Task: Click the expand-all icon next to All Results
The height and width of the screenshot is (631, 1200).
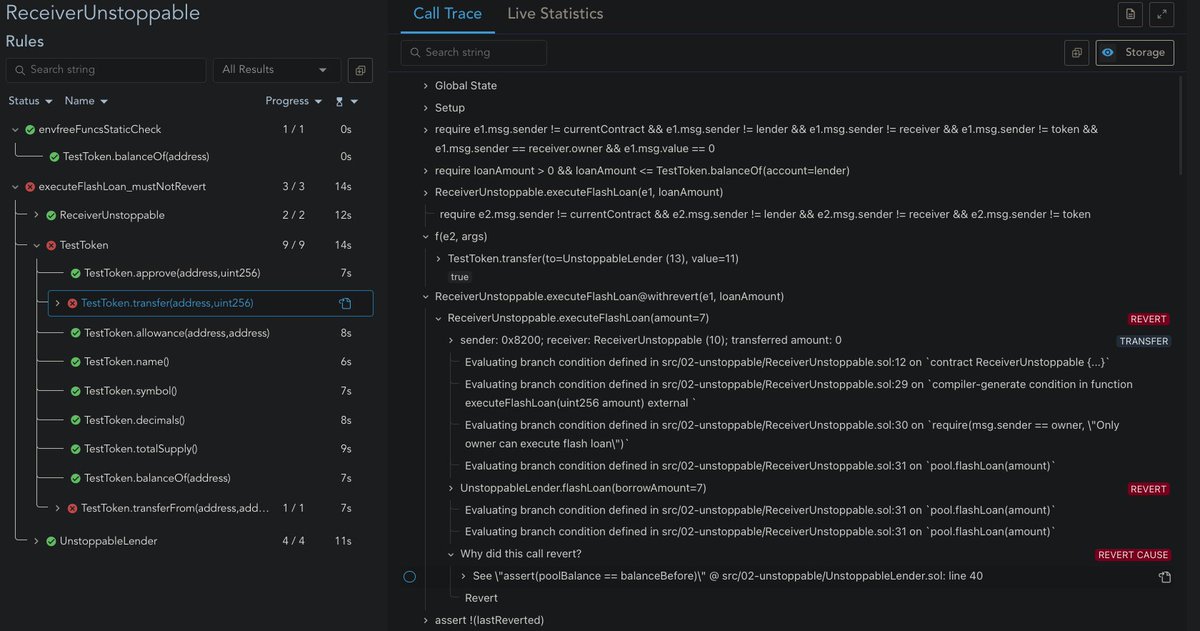Action: tap(360, 70)
